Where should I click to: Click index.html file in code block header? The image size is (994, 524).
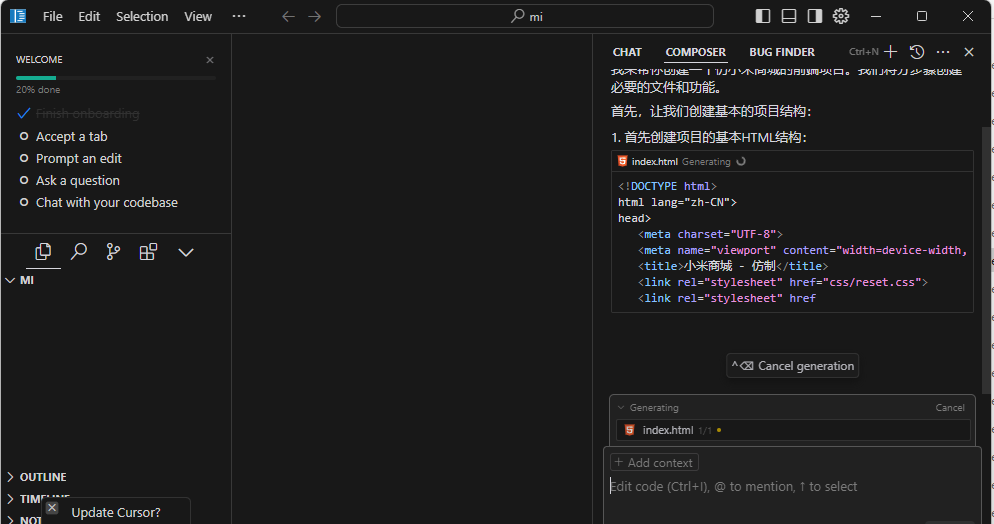pos(655,162)
